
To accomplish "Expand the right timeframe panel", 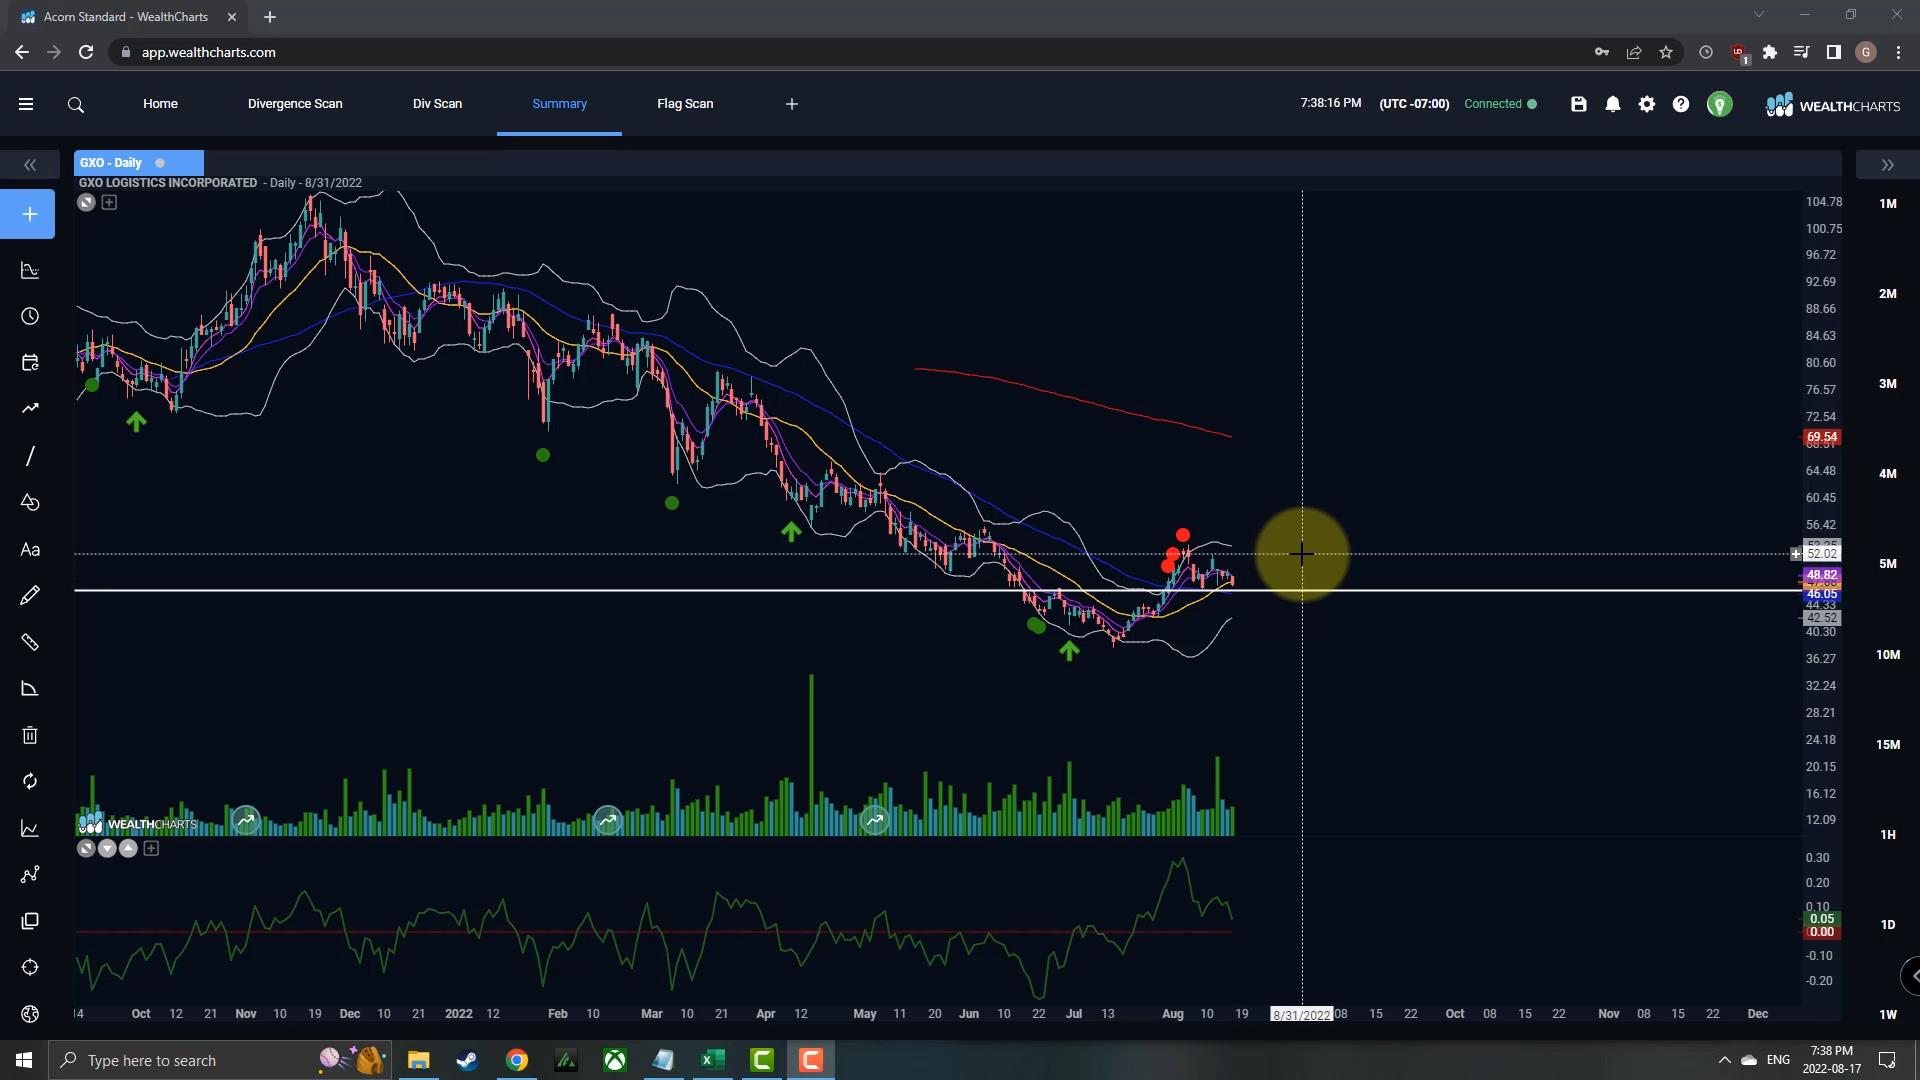I will 1887,165.
